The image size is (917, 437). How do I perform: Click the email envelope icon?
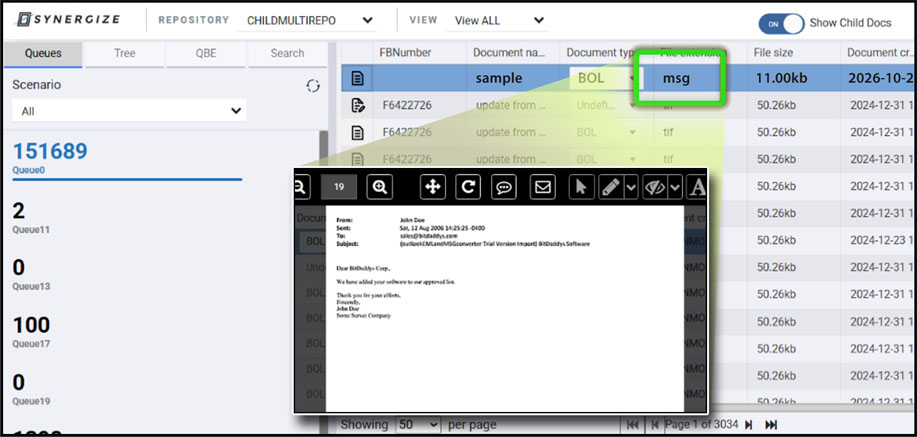pos(542,187)
